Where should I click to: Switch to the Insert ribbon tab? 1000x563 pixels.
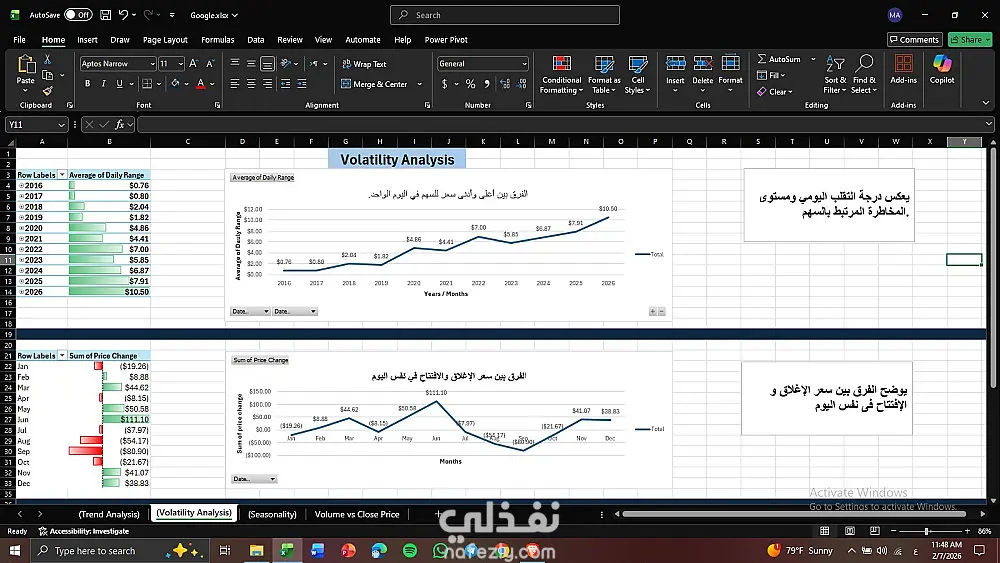[87, 40]
